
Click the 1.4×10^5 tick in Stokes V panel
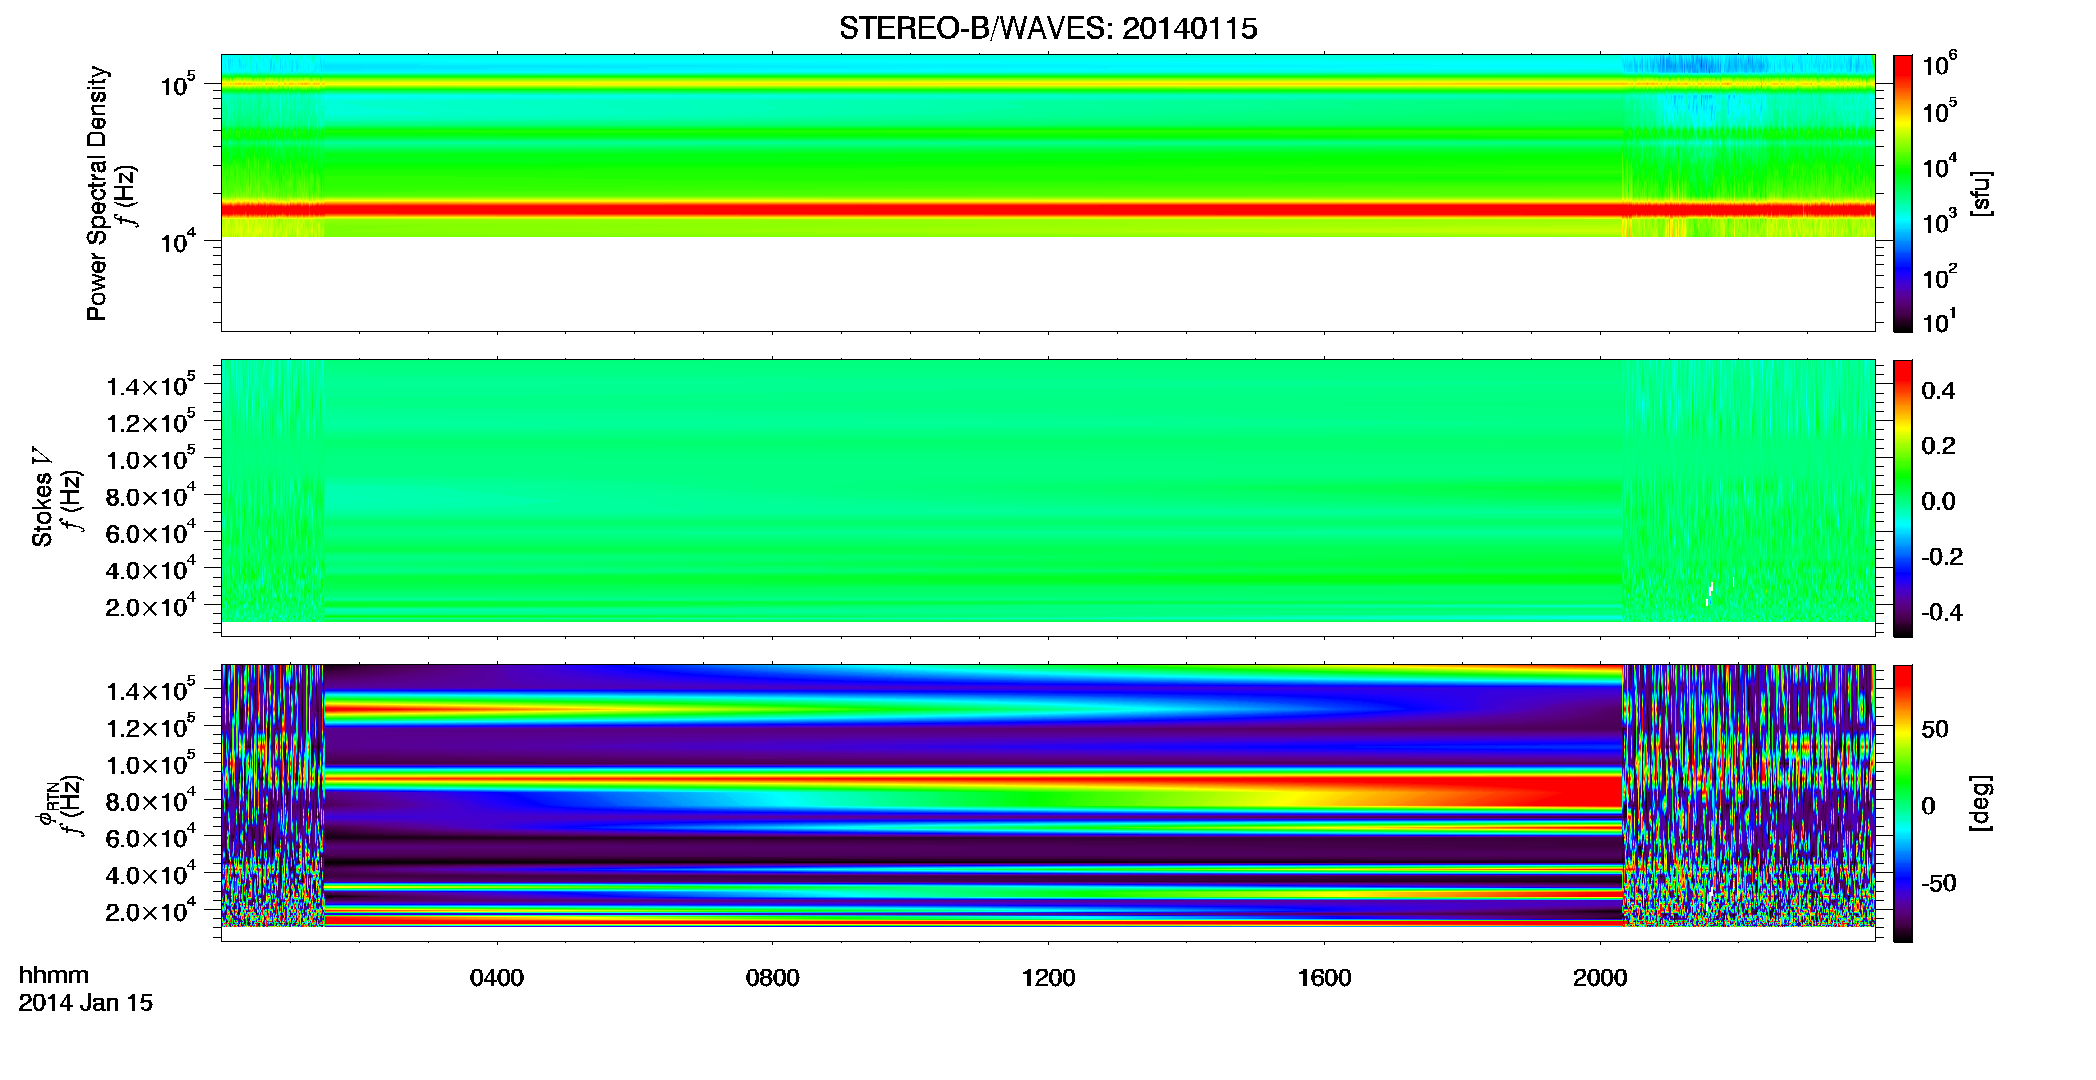pos(151,385)
